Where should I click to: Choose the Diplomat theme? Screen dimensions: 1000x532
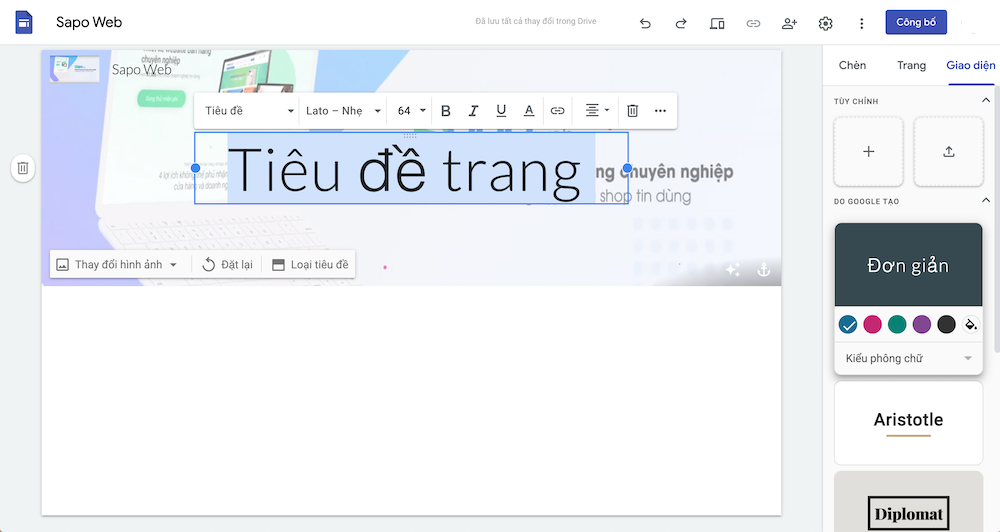[x=909, y=502]
